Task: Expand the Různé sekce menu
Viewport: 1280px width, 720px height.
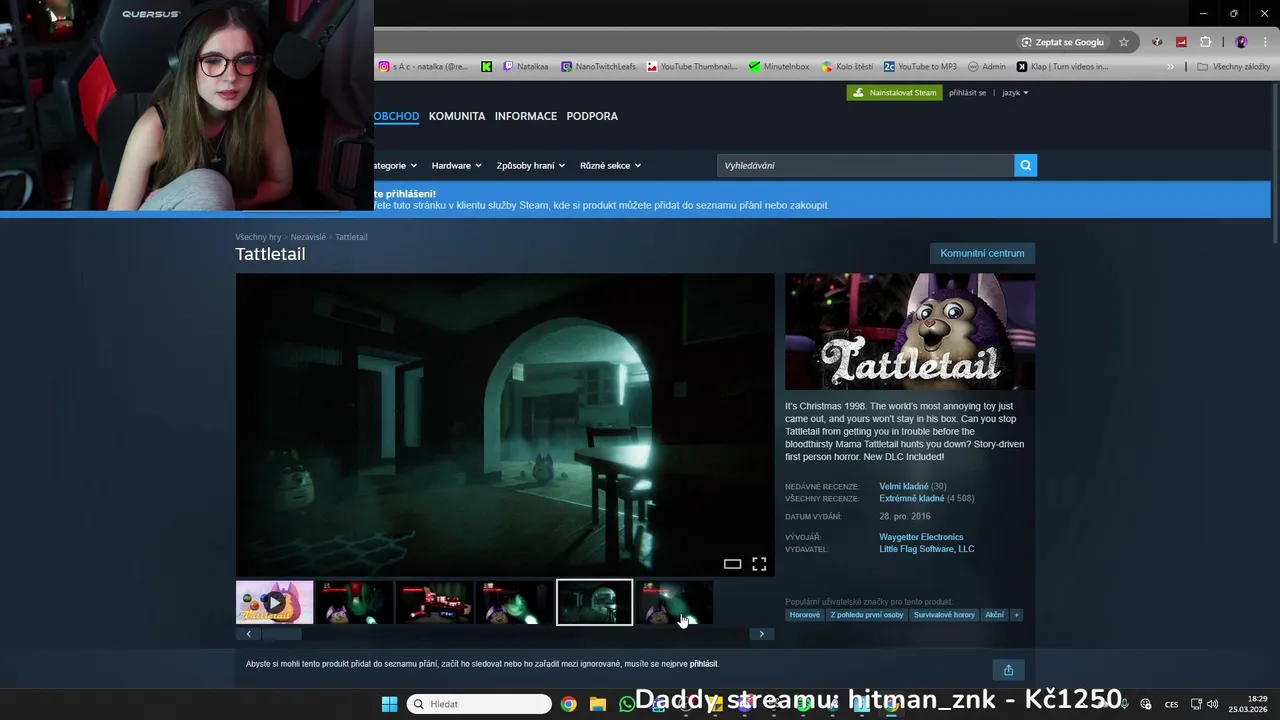Action: pos(610,166)
